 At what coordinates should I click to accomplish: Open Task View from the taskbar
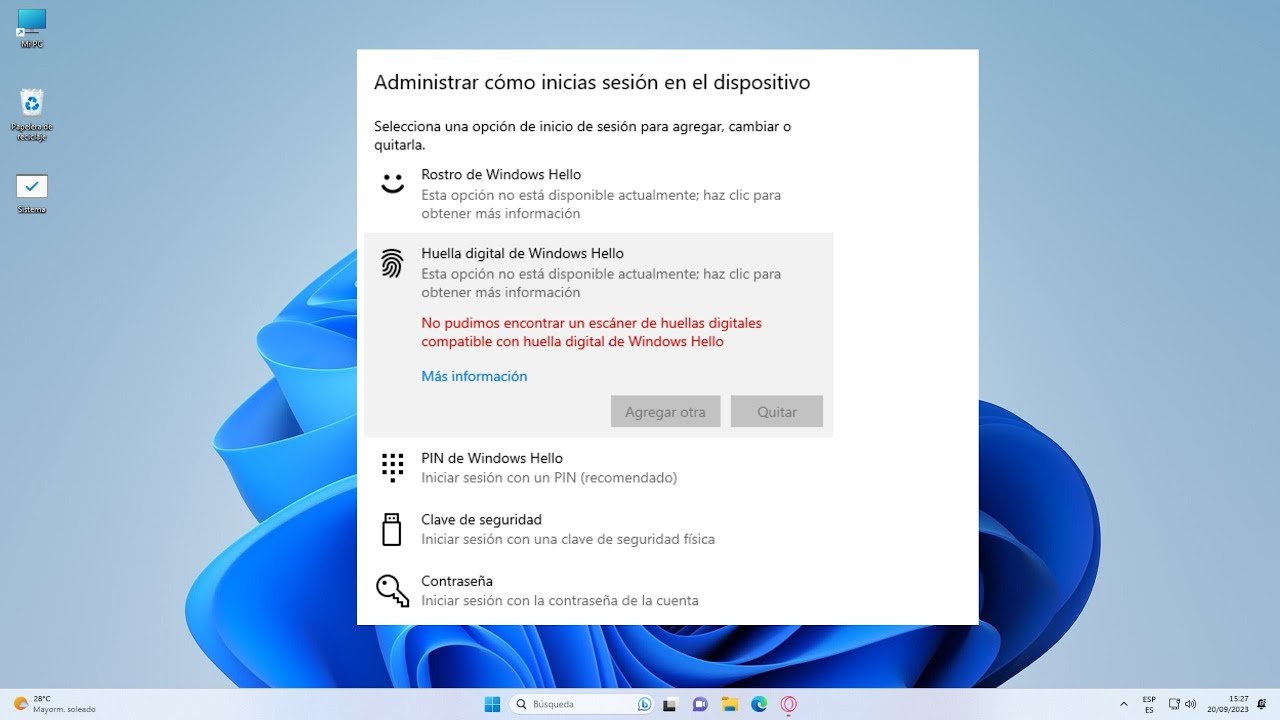pos(670,704)
